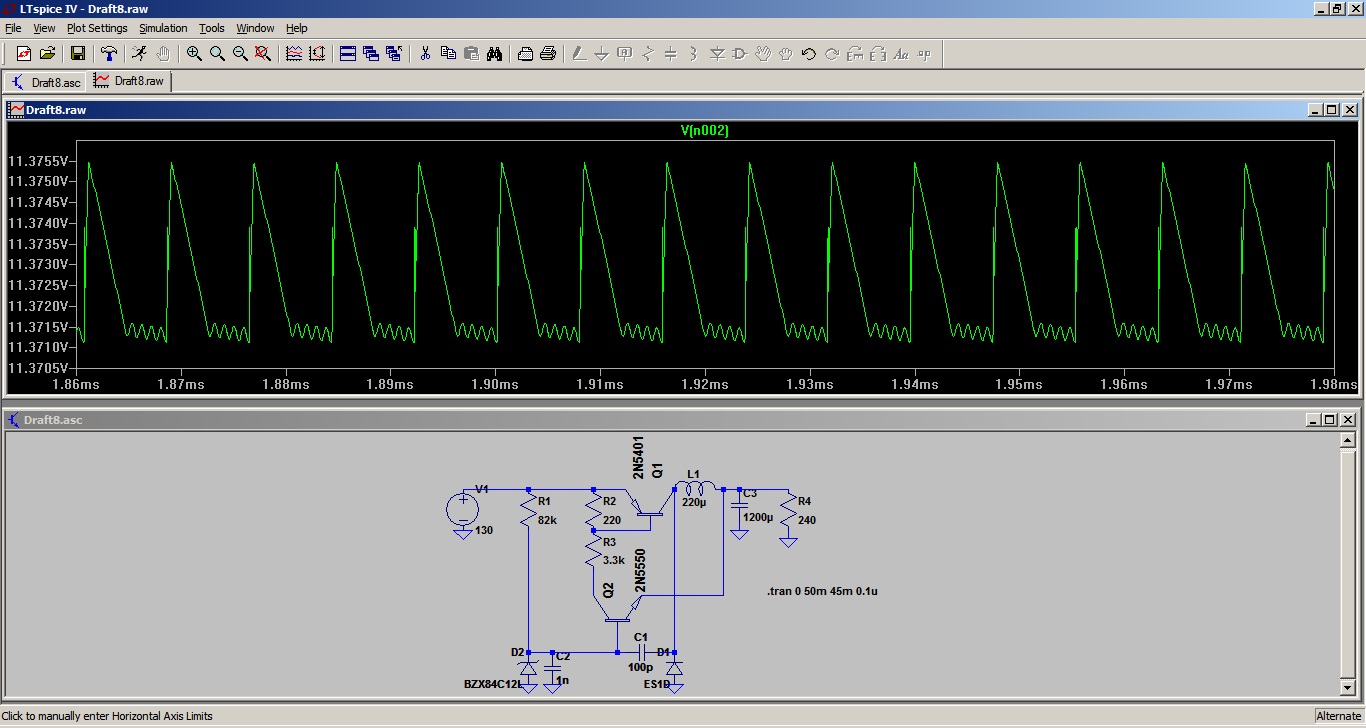Viewport: 1366px width, 728px height.
Task: Open the Simulation menu
Action: point(163,28)
